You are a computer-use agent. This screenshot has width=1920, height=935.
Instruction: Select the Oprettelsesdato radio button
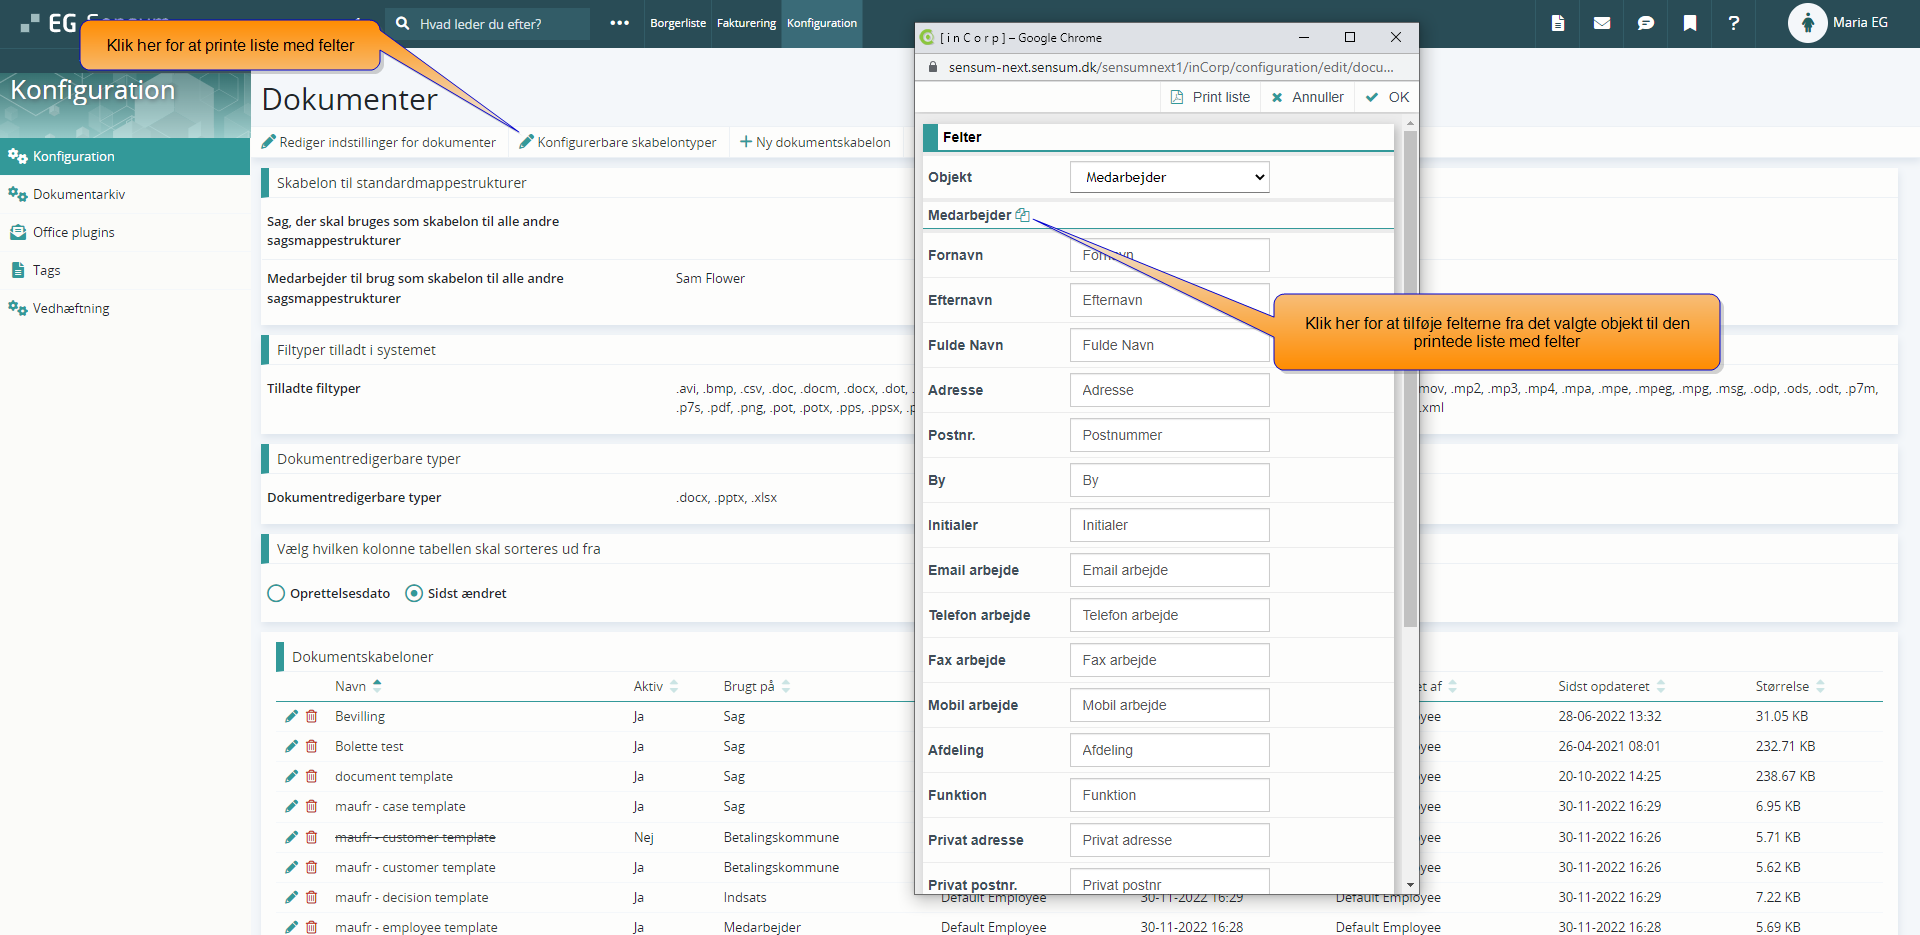(x=277, y=593)
